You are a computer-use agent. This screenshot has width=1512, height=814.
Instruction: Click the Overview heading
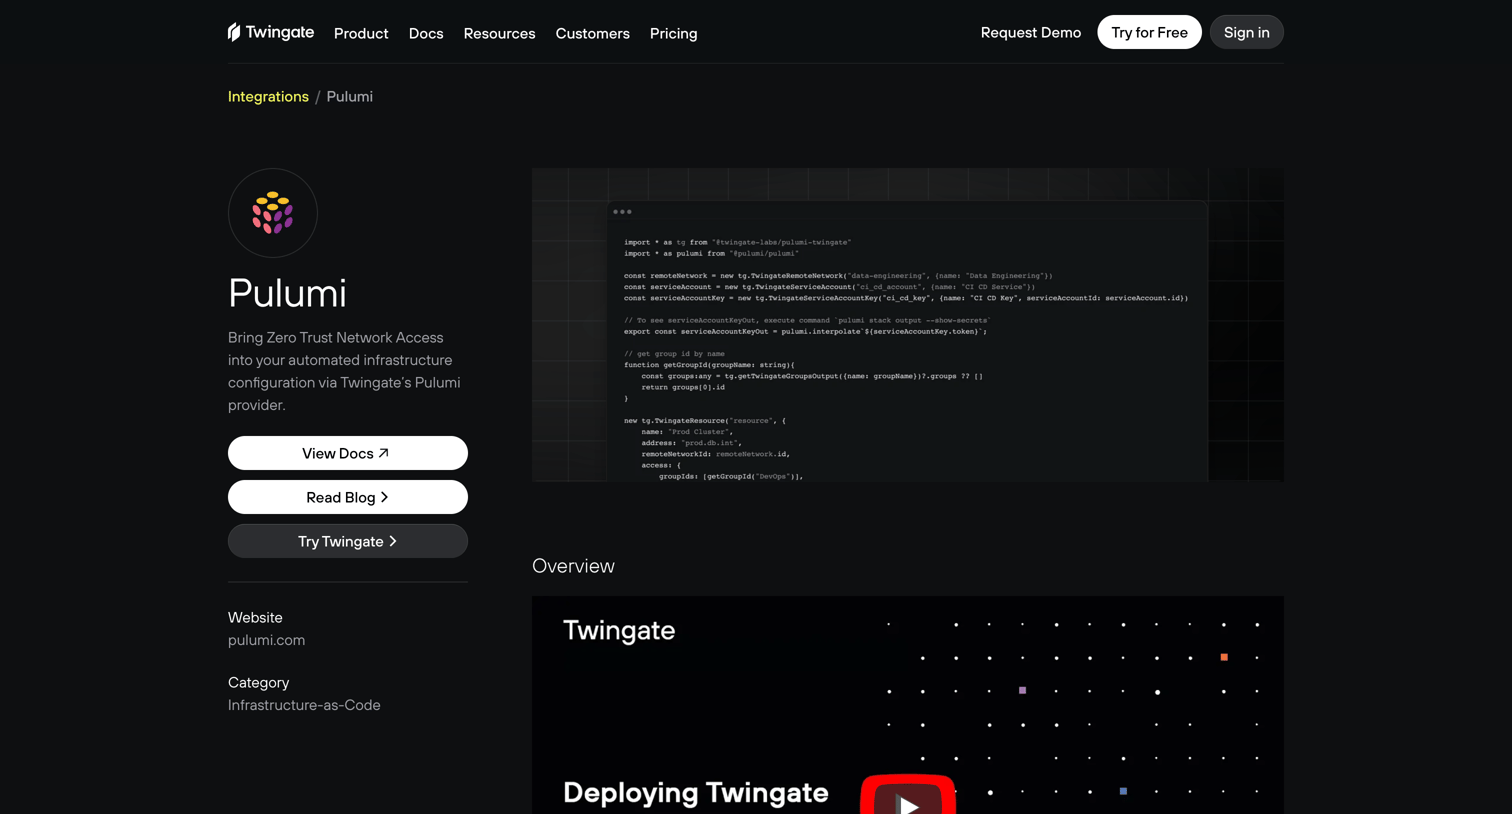(x=573, y=566)
